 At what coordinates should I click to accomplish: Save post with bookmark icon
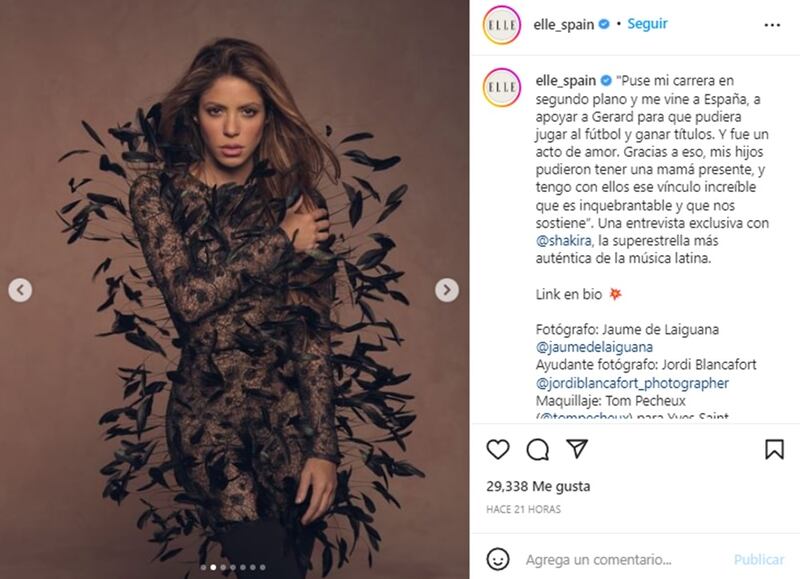(774, 449)
